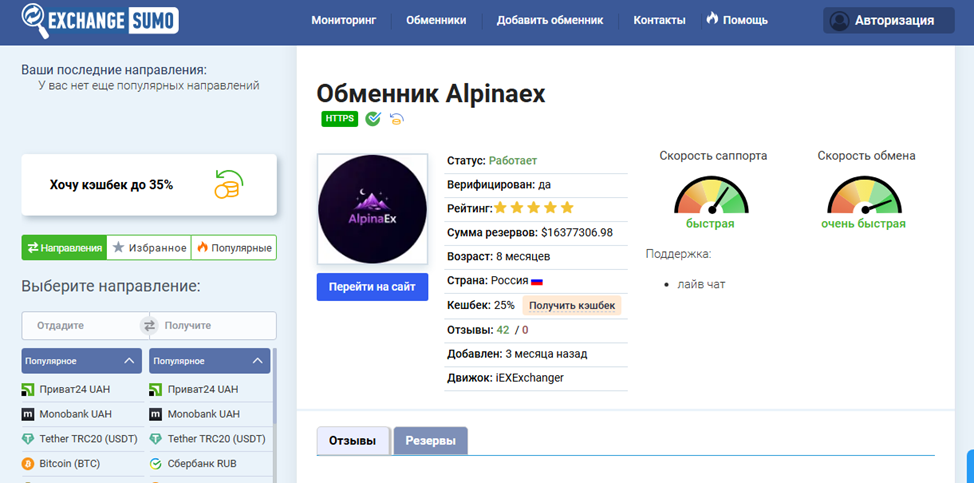Click the five-star rating
The width and height of the screenshot is (974, 483).
coord(534,208)
